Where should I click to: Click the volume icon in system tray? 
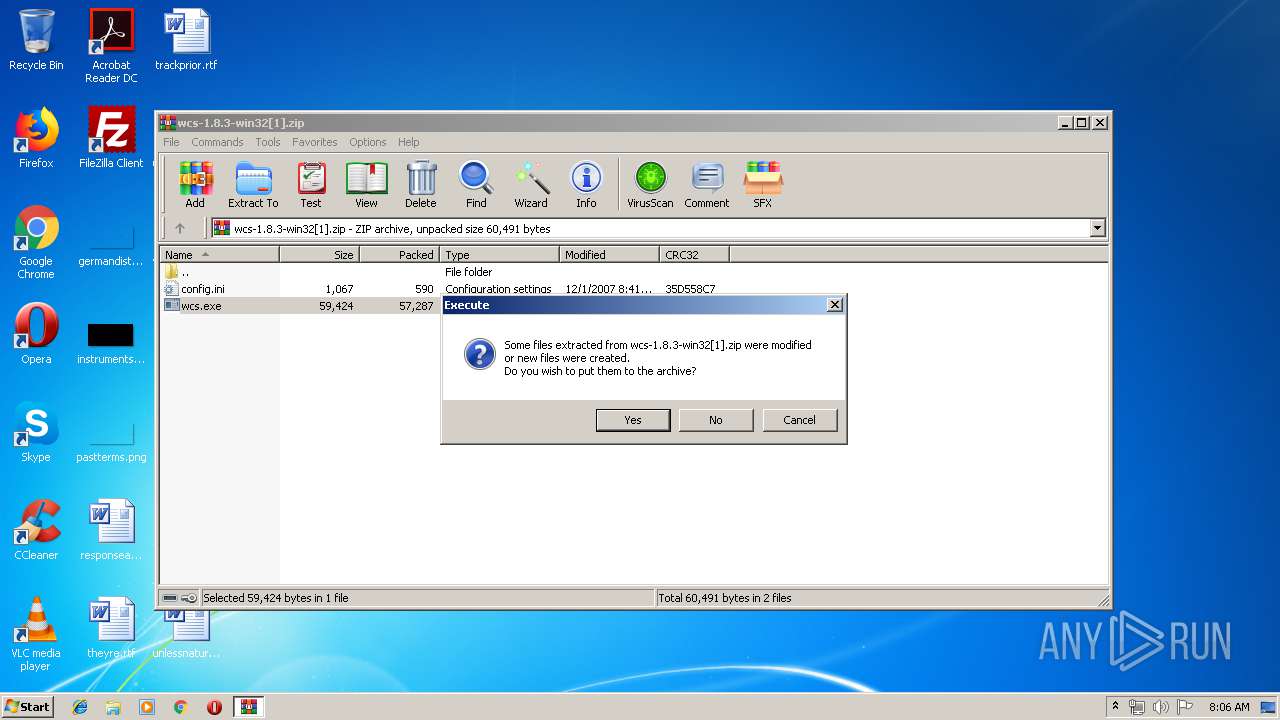[1161, 707]
